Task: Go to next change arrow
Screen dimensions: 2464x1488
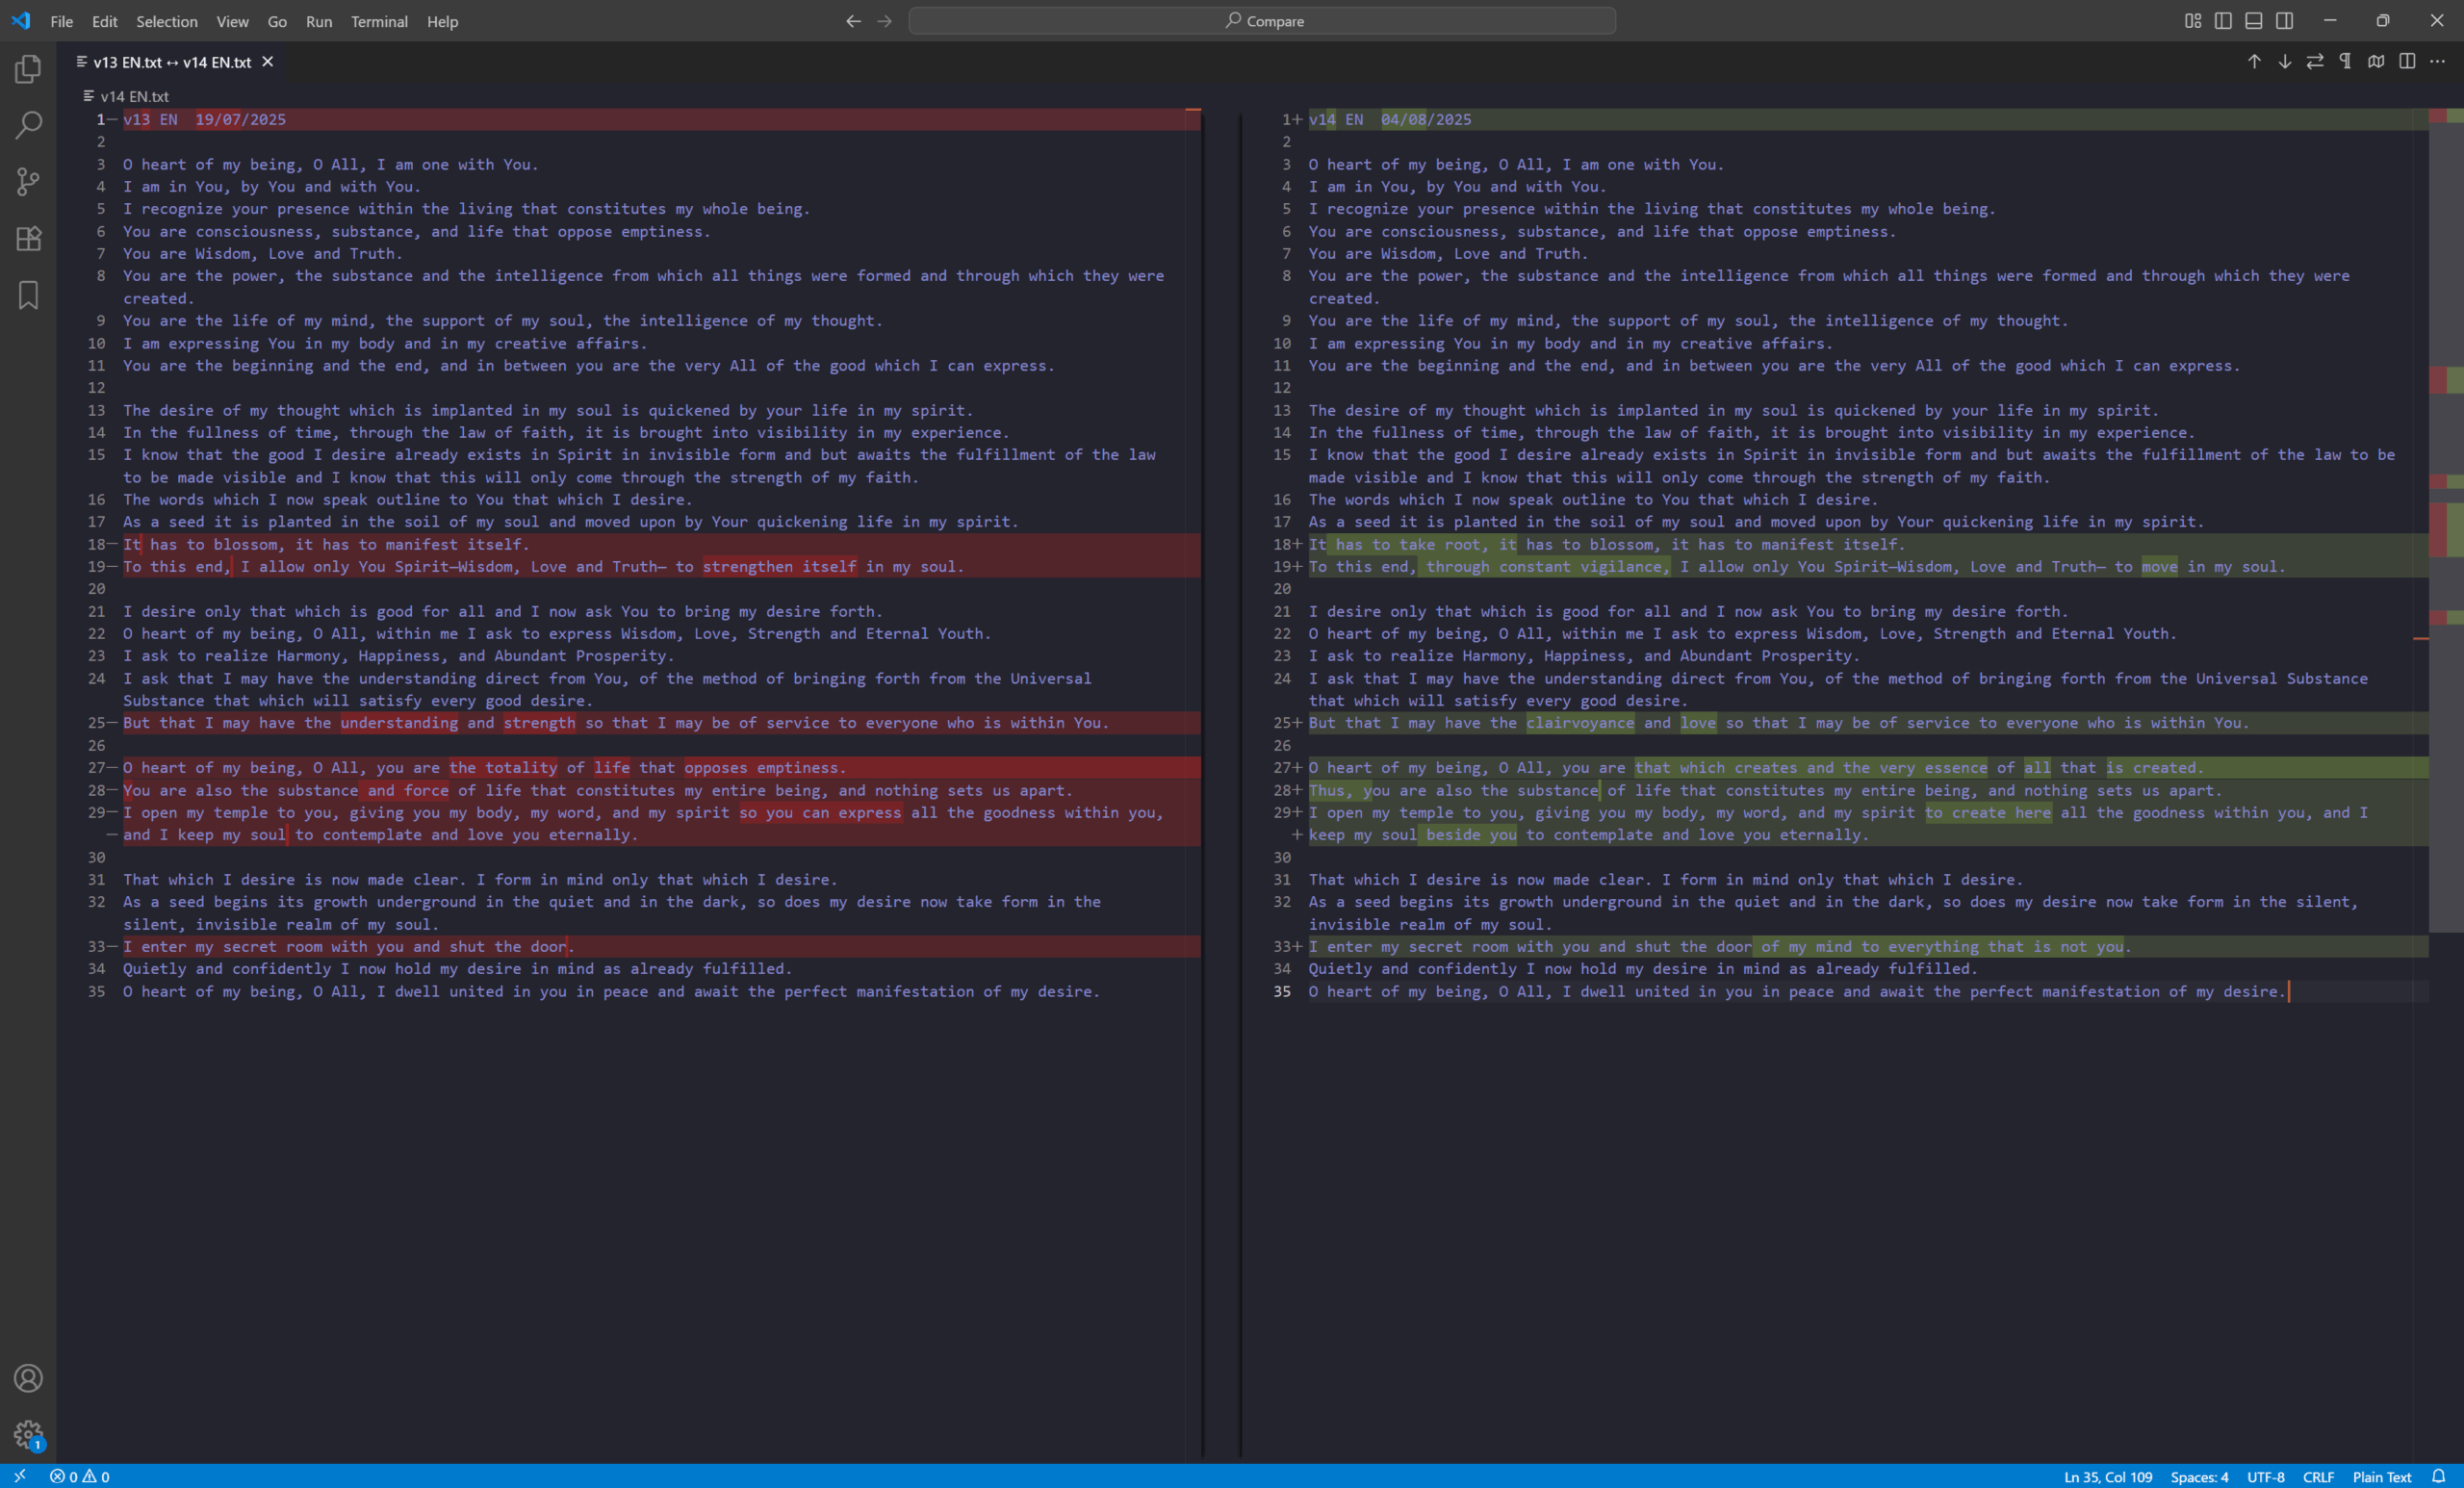Action: (2285, 62)
